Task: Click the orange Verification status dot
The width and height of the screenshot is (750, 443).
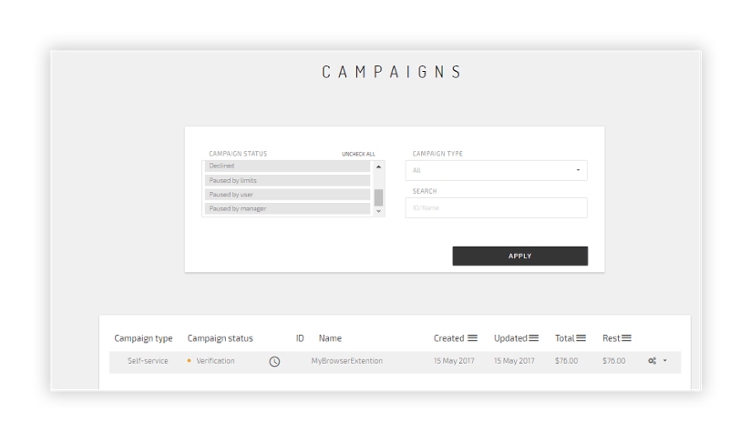Action: (189, 360)
